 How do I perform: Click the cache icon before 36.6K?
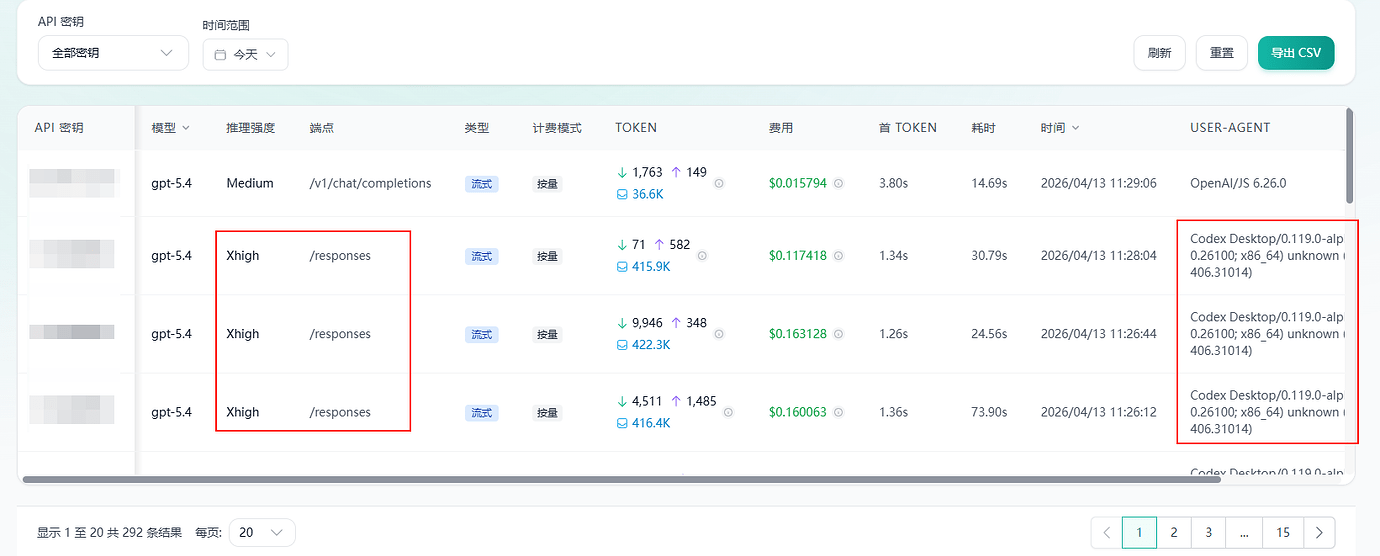[623, 194]
